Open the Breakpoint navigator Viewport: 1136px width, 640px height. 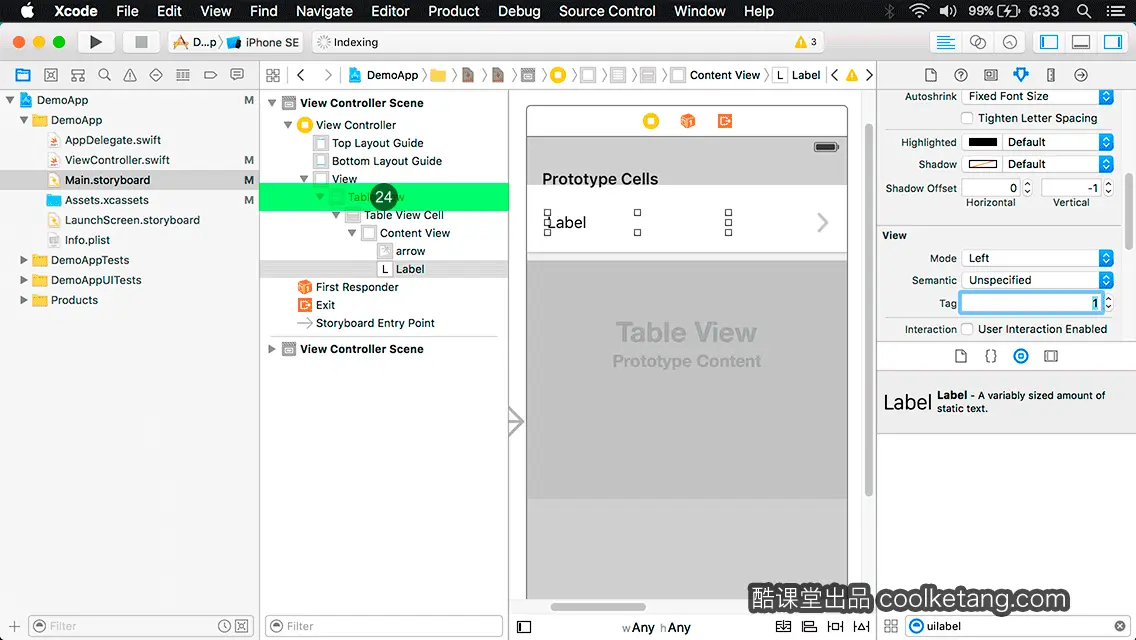pos(210,75)
